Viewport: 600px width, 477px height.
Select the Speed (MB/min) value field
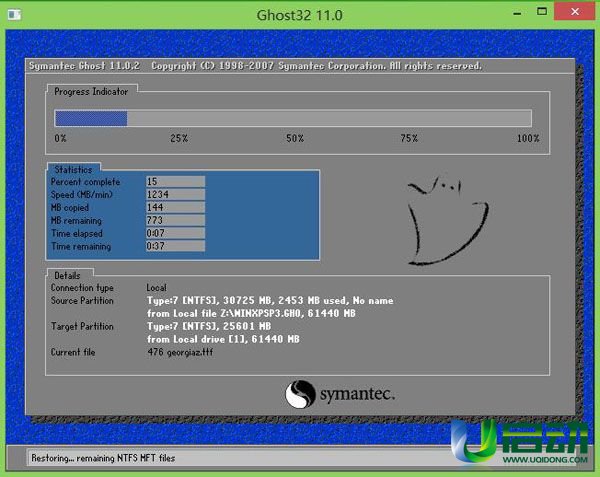pyautogui.click(x=175, y=195)
